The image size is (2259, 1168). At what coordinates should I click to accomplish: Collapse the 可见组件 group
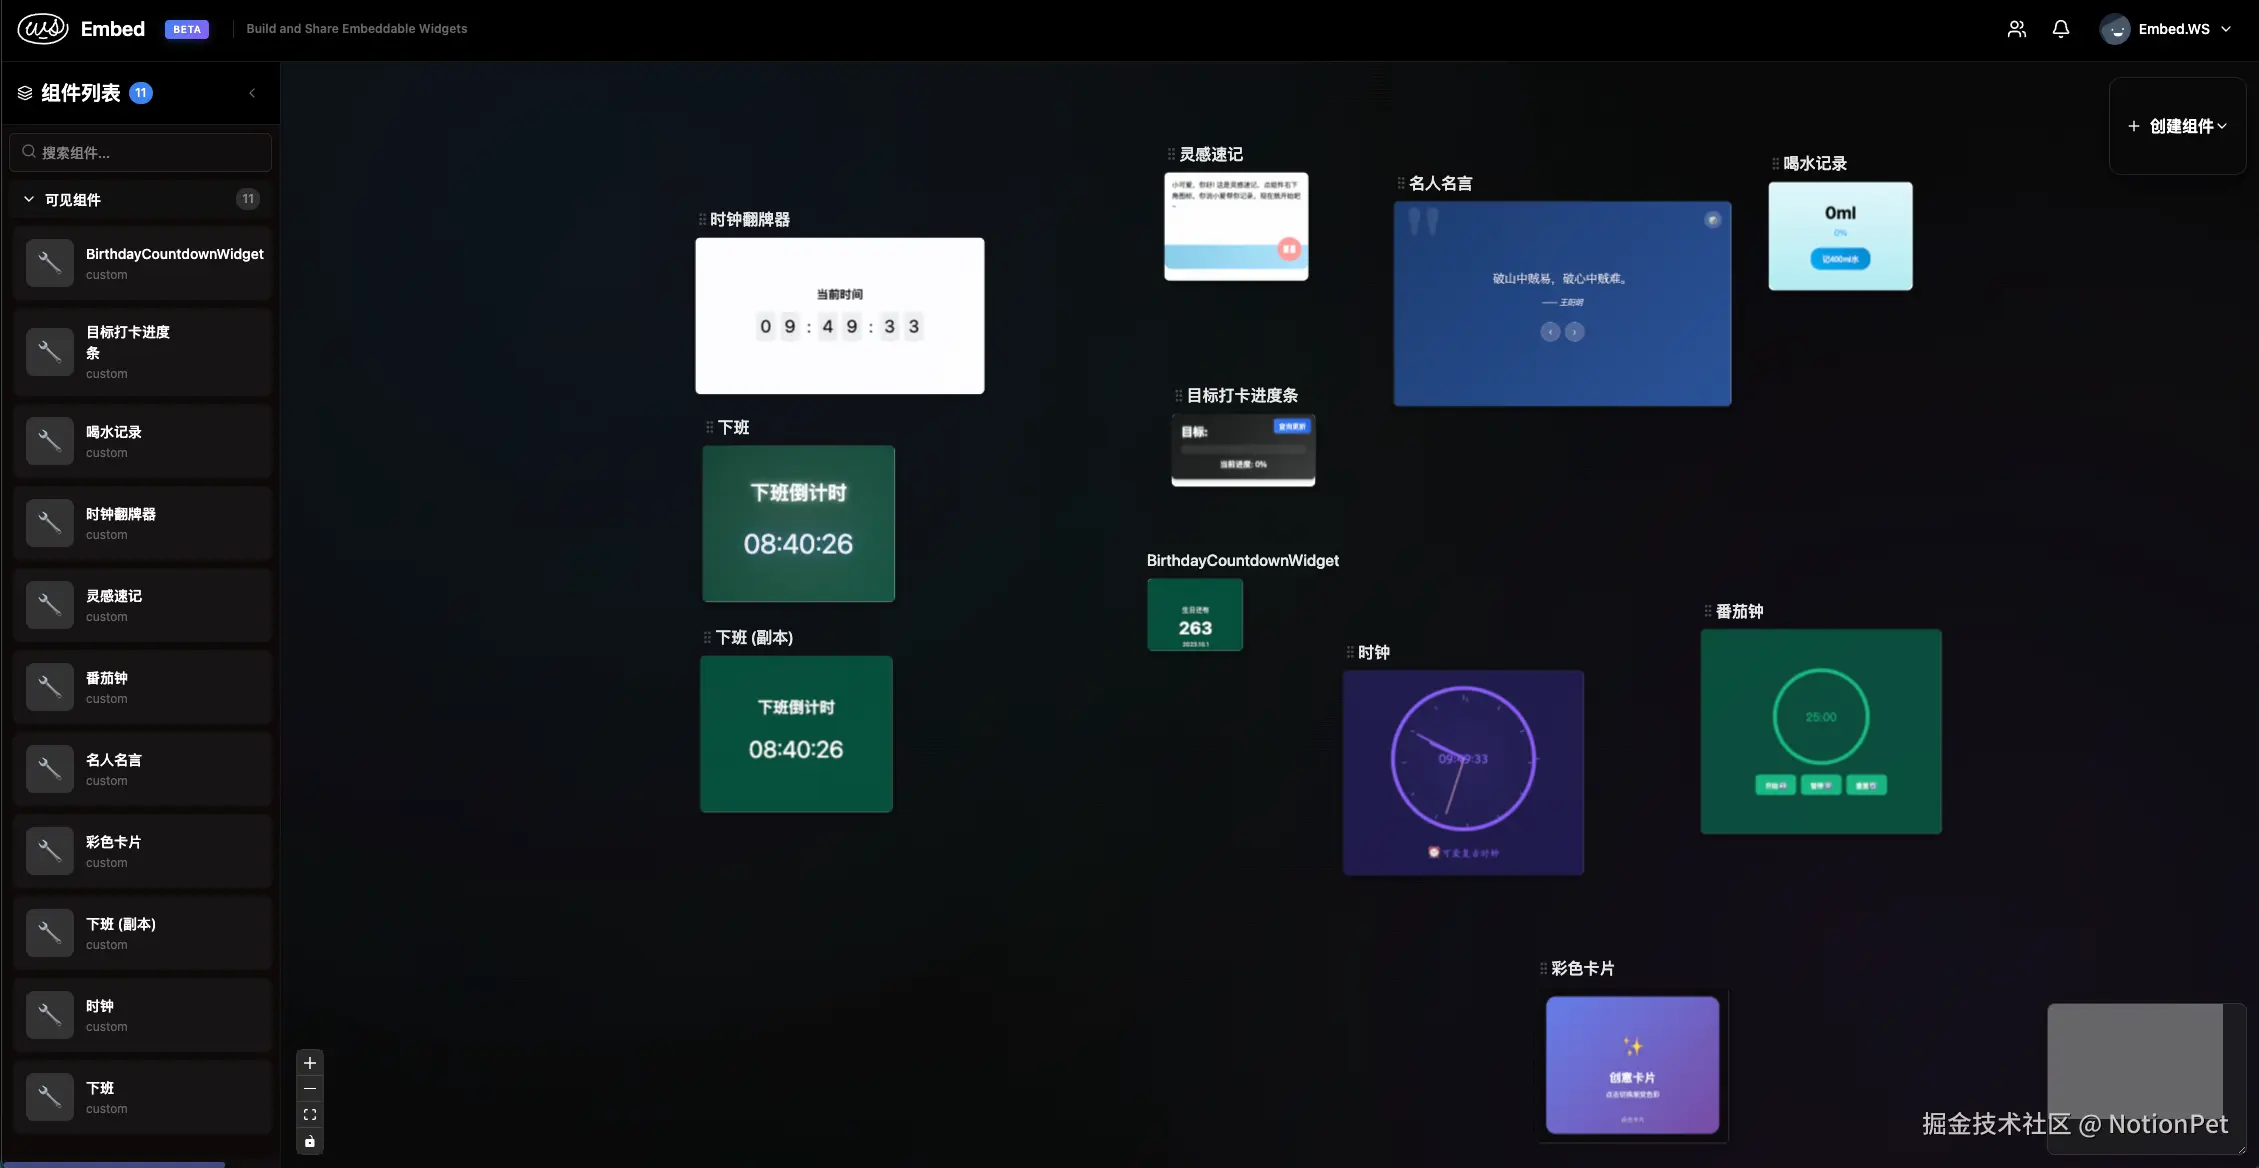[29, 199]
